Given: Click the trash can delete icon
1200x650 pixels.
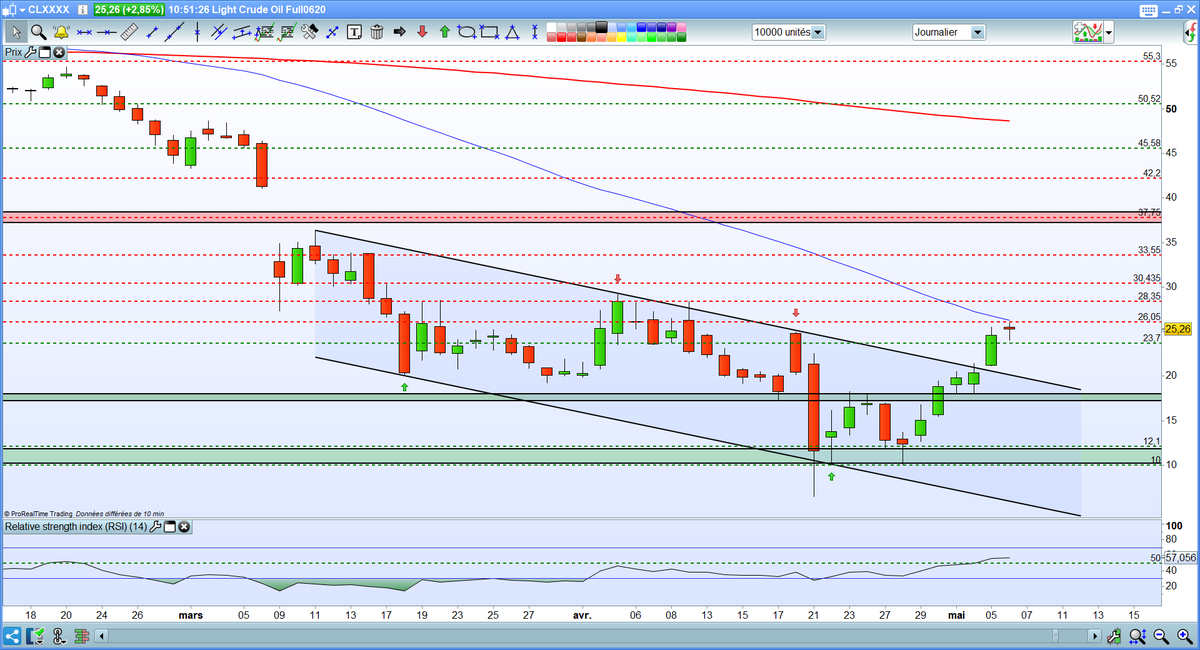Looking at the screenshot, I should pos(377,32).
